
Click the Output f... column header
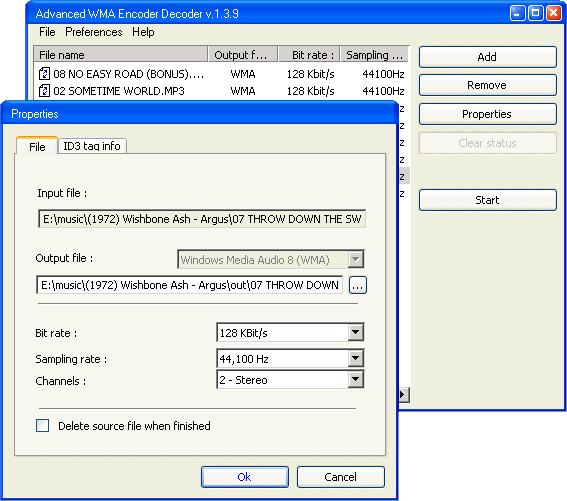click(243, 55)
